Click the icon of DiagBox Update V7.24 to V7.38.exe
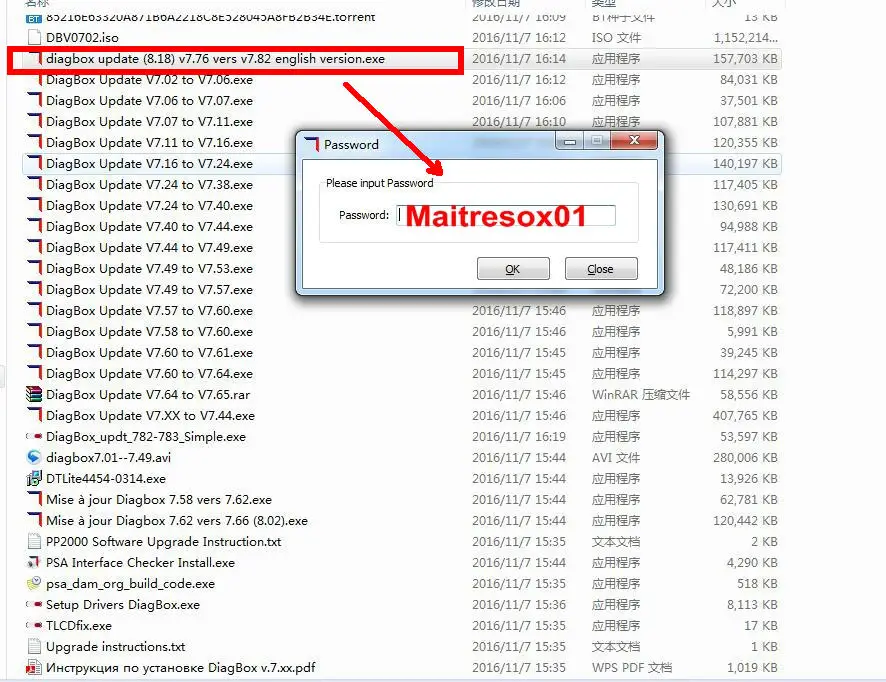886x682 pixels. point(34,185)
